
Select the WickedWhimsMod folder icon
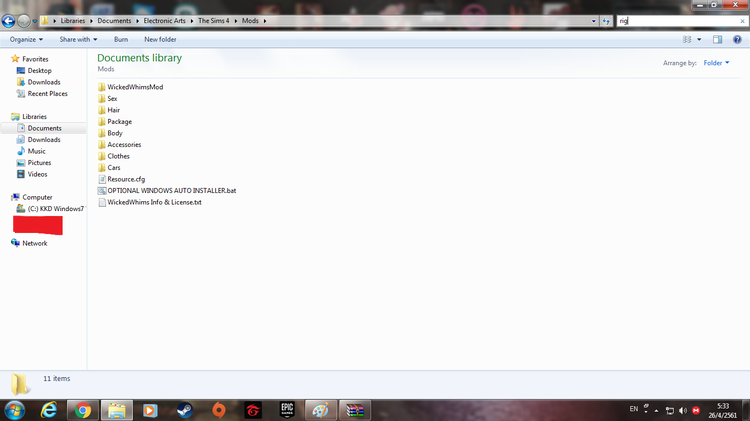101,87
